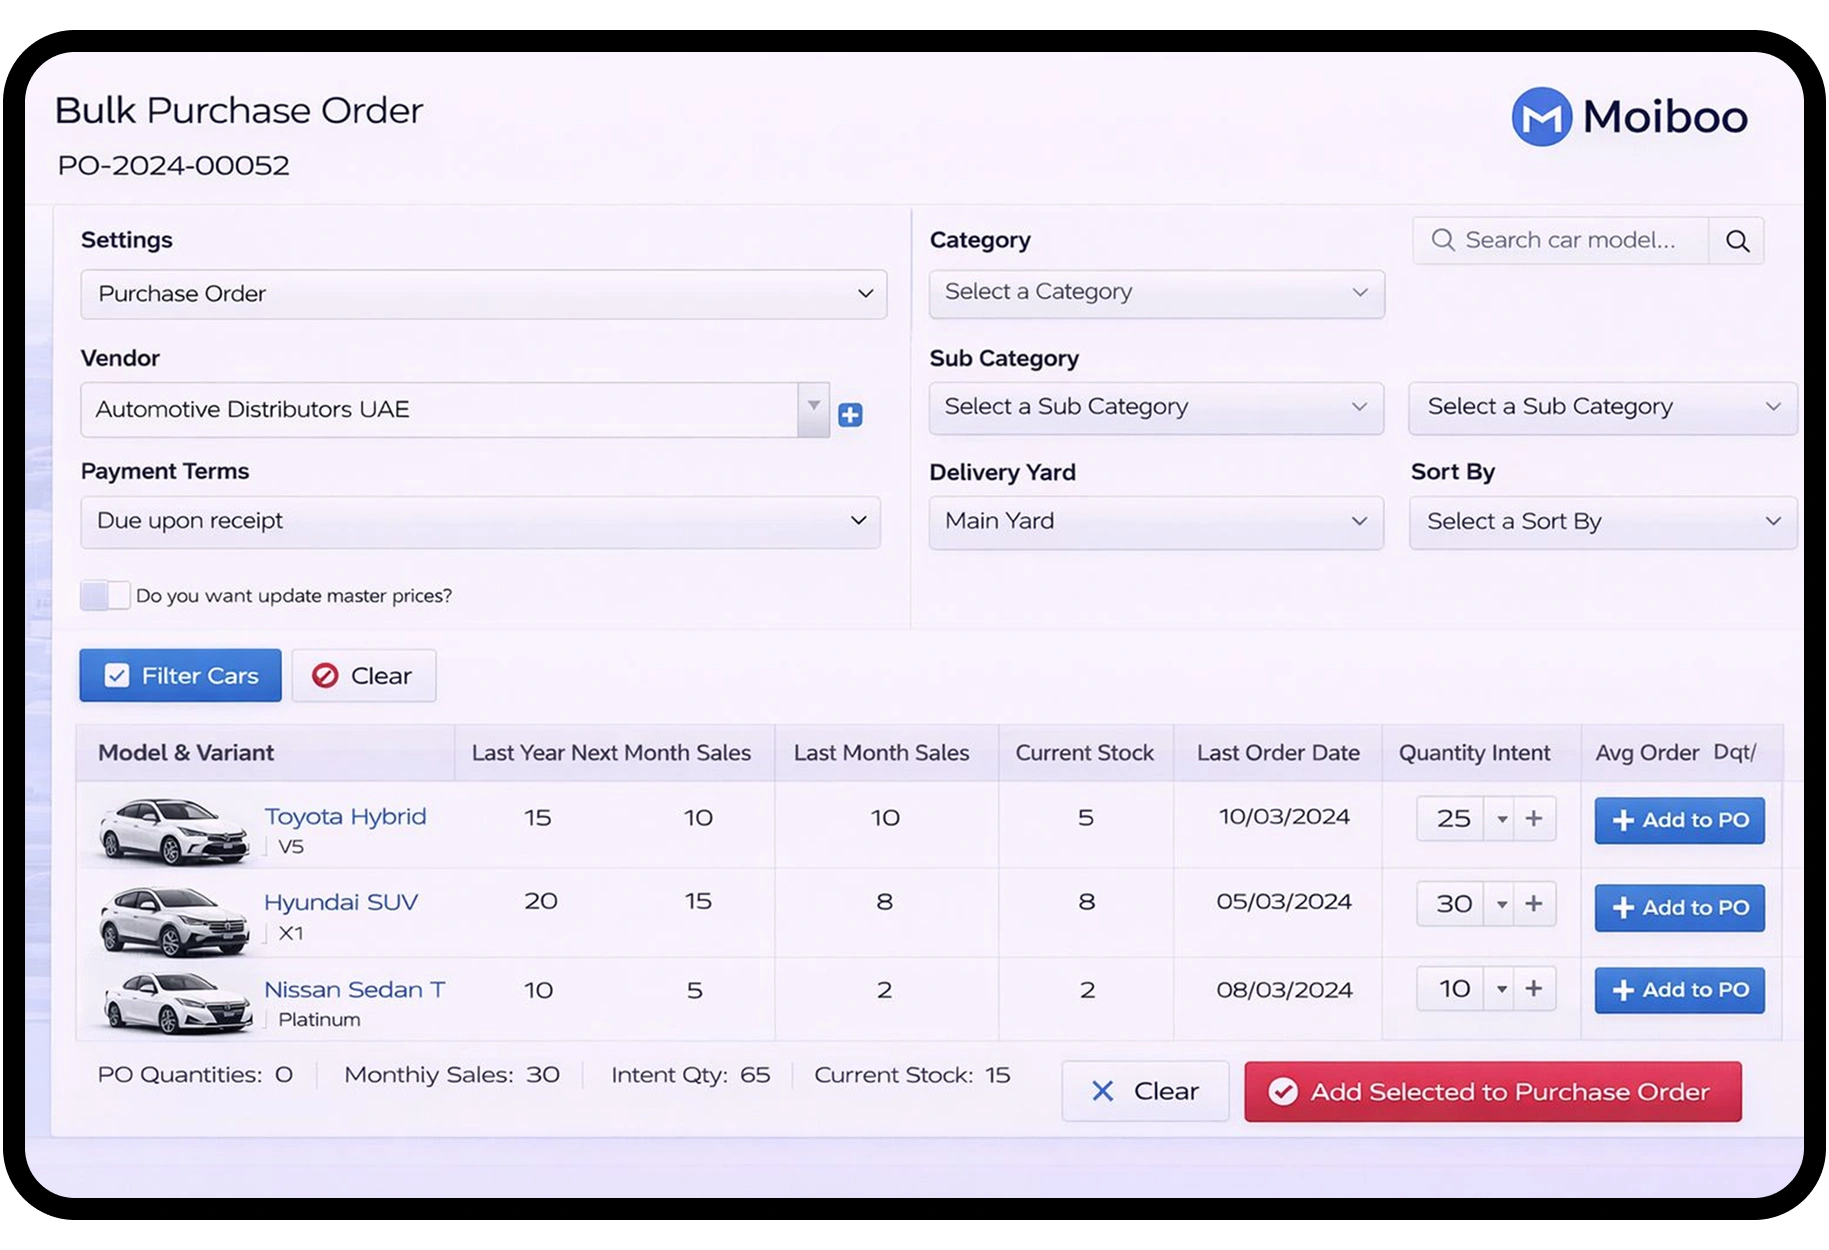Click the search magnifier button

[x=1737, y=241]
